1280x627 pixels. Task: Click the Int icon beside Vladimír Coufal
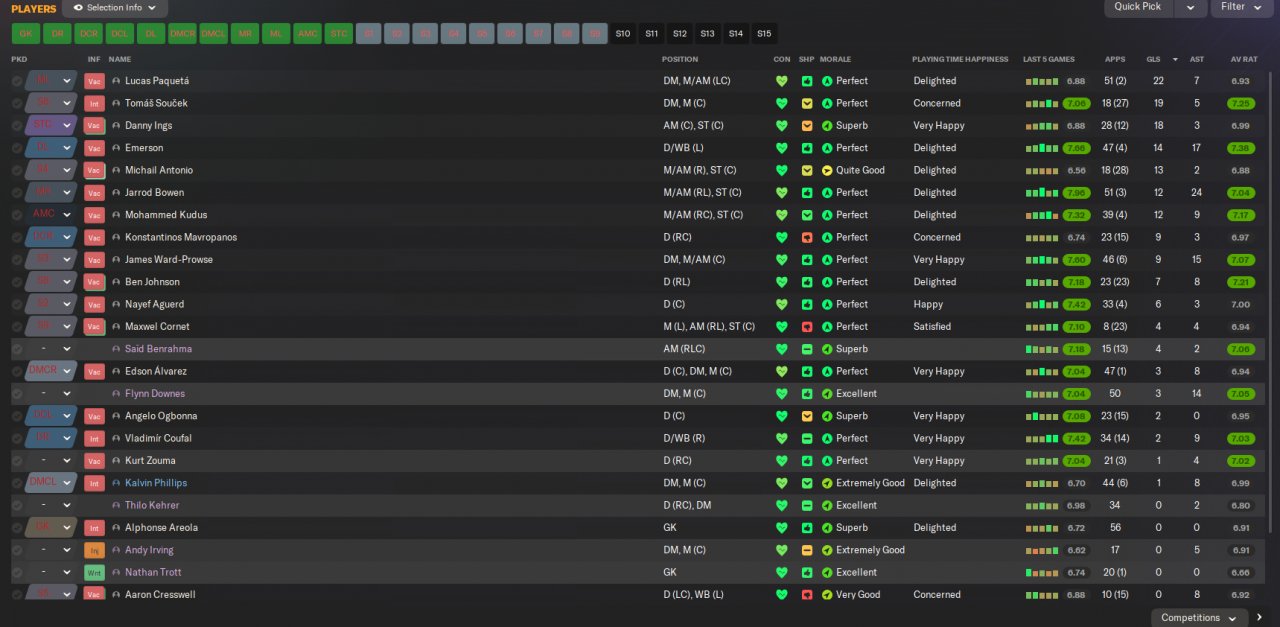point(95,438)
